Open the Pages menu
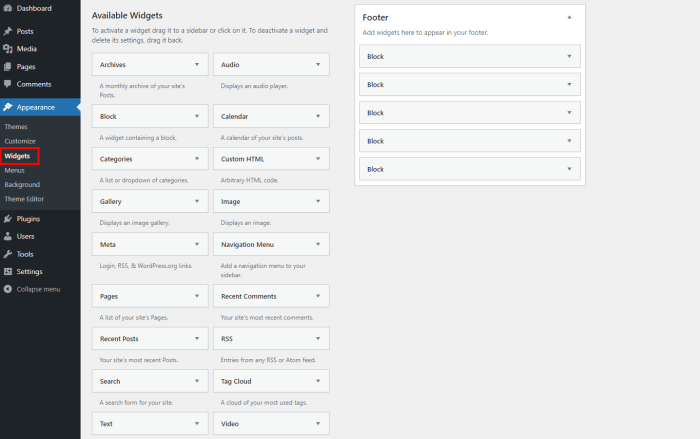The width and height of the screenshot is (700, 439). 26,67
